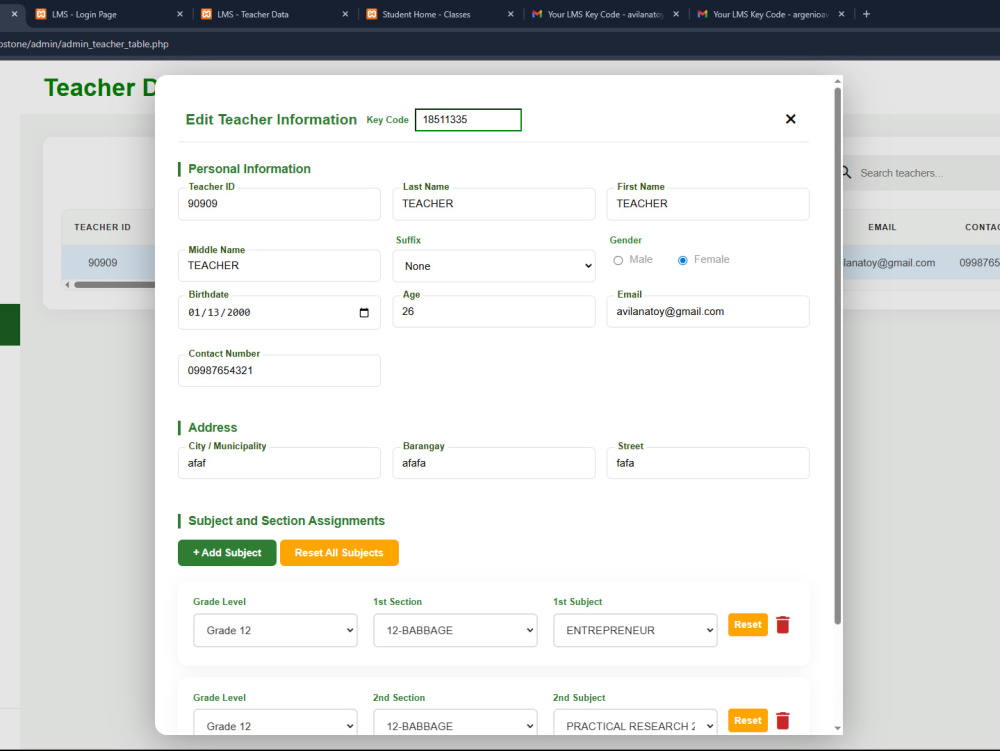Click the Reset All Subjects button
The width and height of the screenshot is (1000, 751).
[x=339, y=553]
